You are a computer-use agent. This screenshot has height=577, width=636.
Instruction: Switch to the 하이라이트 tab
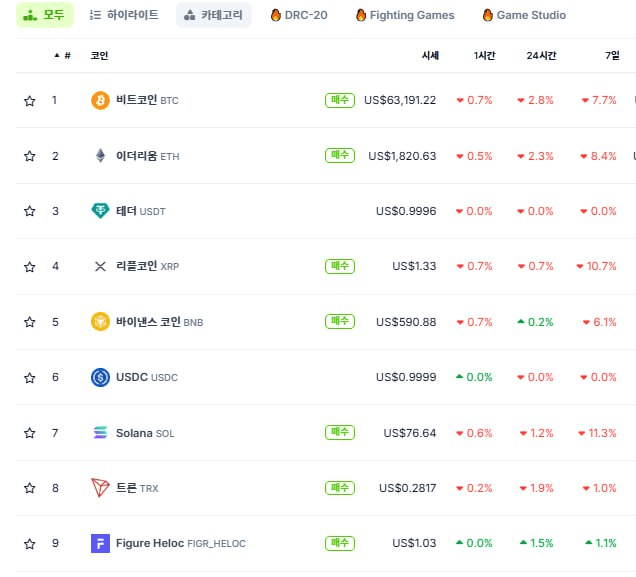124,15
